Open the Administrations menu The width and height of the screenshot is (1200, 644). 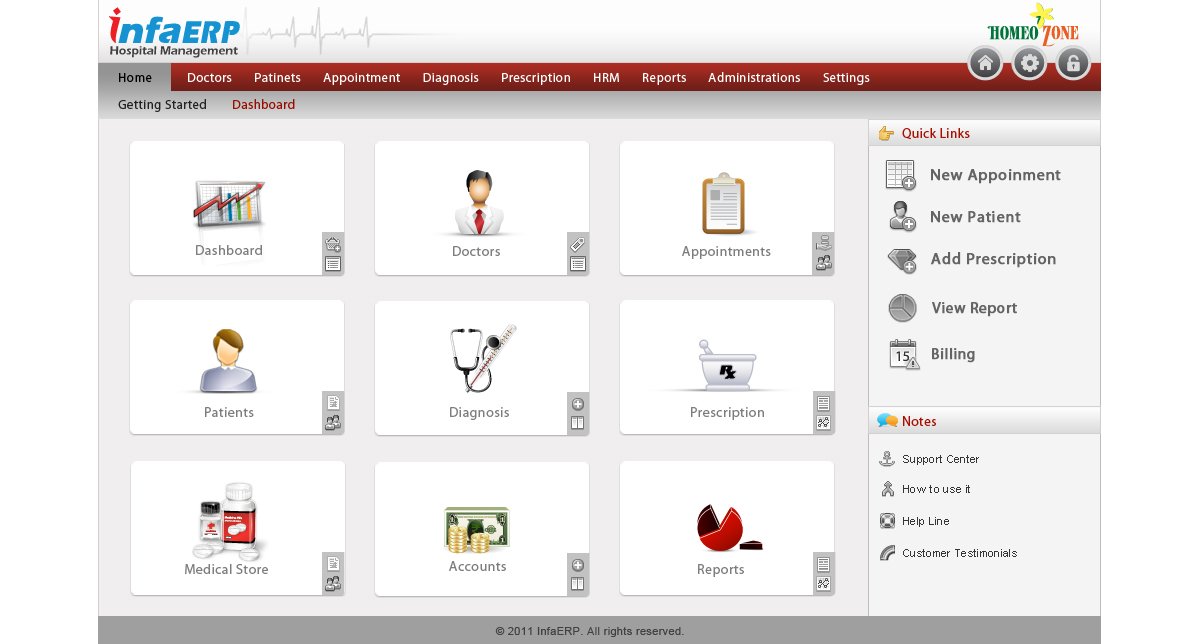tap(754, 77)
